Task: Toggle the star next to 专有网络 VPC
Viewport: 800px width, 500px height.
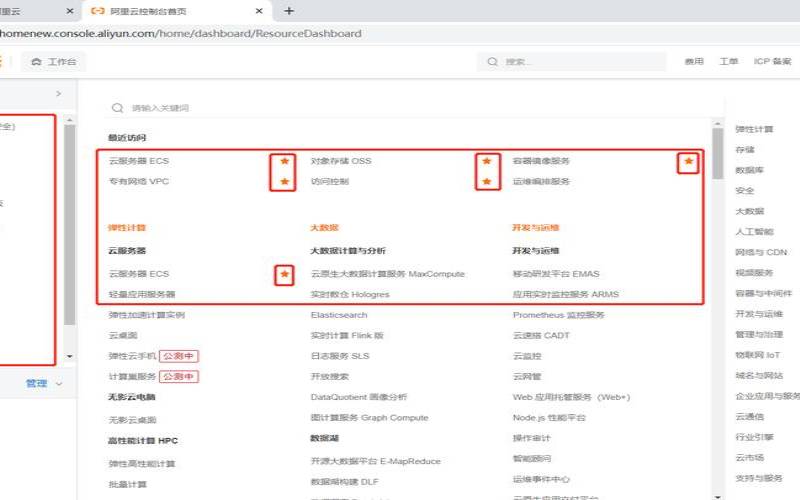Action: [285, 182]
